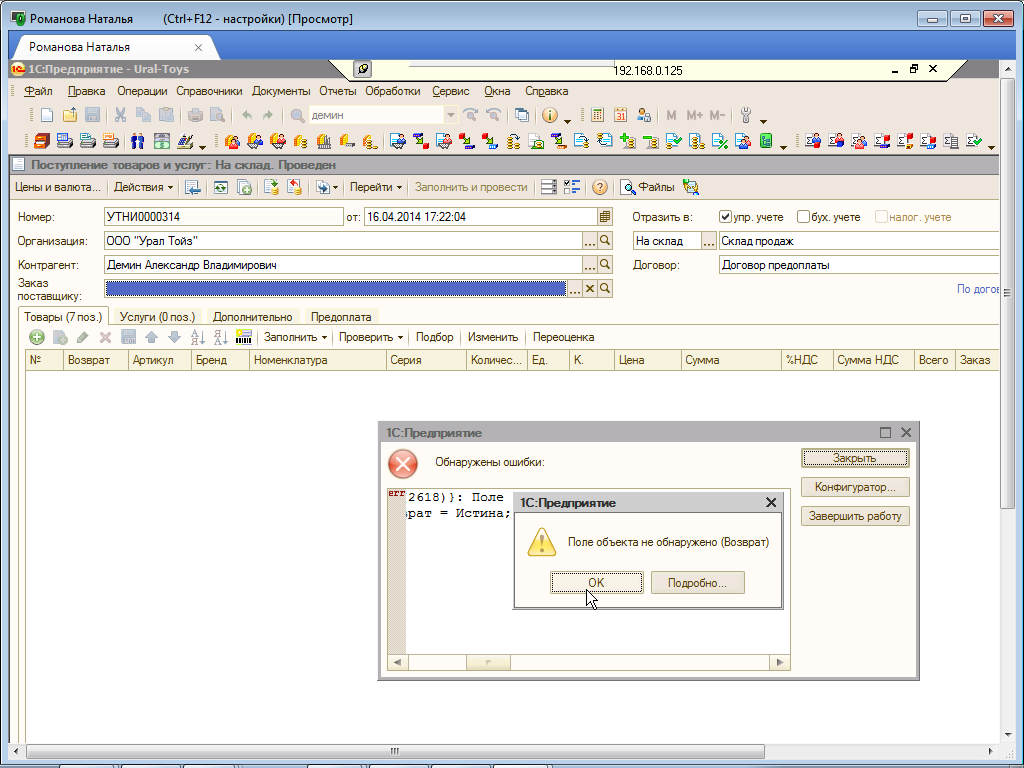Open the calendar icon showing 31
The width and height of the screenshot is (1024, 768).
[x=620, y=116]
